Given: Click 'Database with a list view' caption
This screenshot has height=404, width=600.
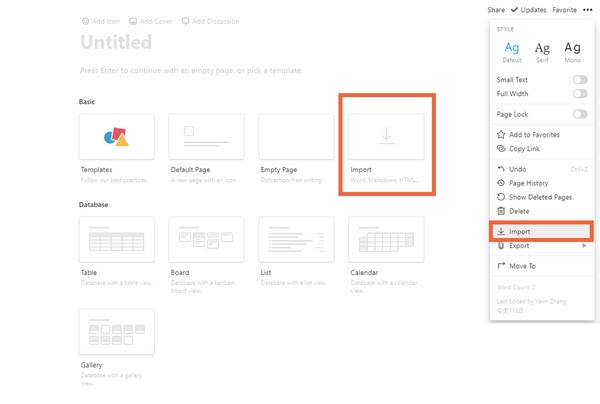Looking at the screenshot, I should click(293, 282).
